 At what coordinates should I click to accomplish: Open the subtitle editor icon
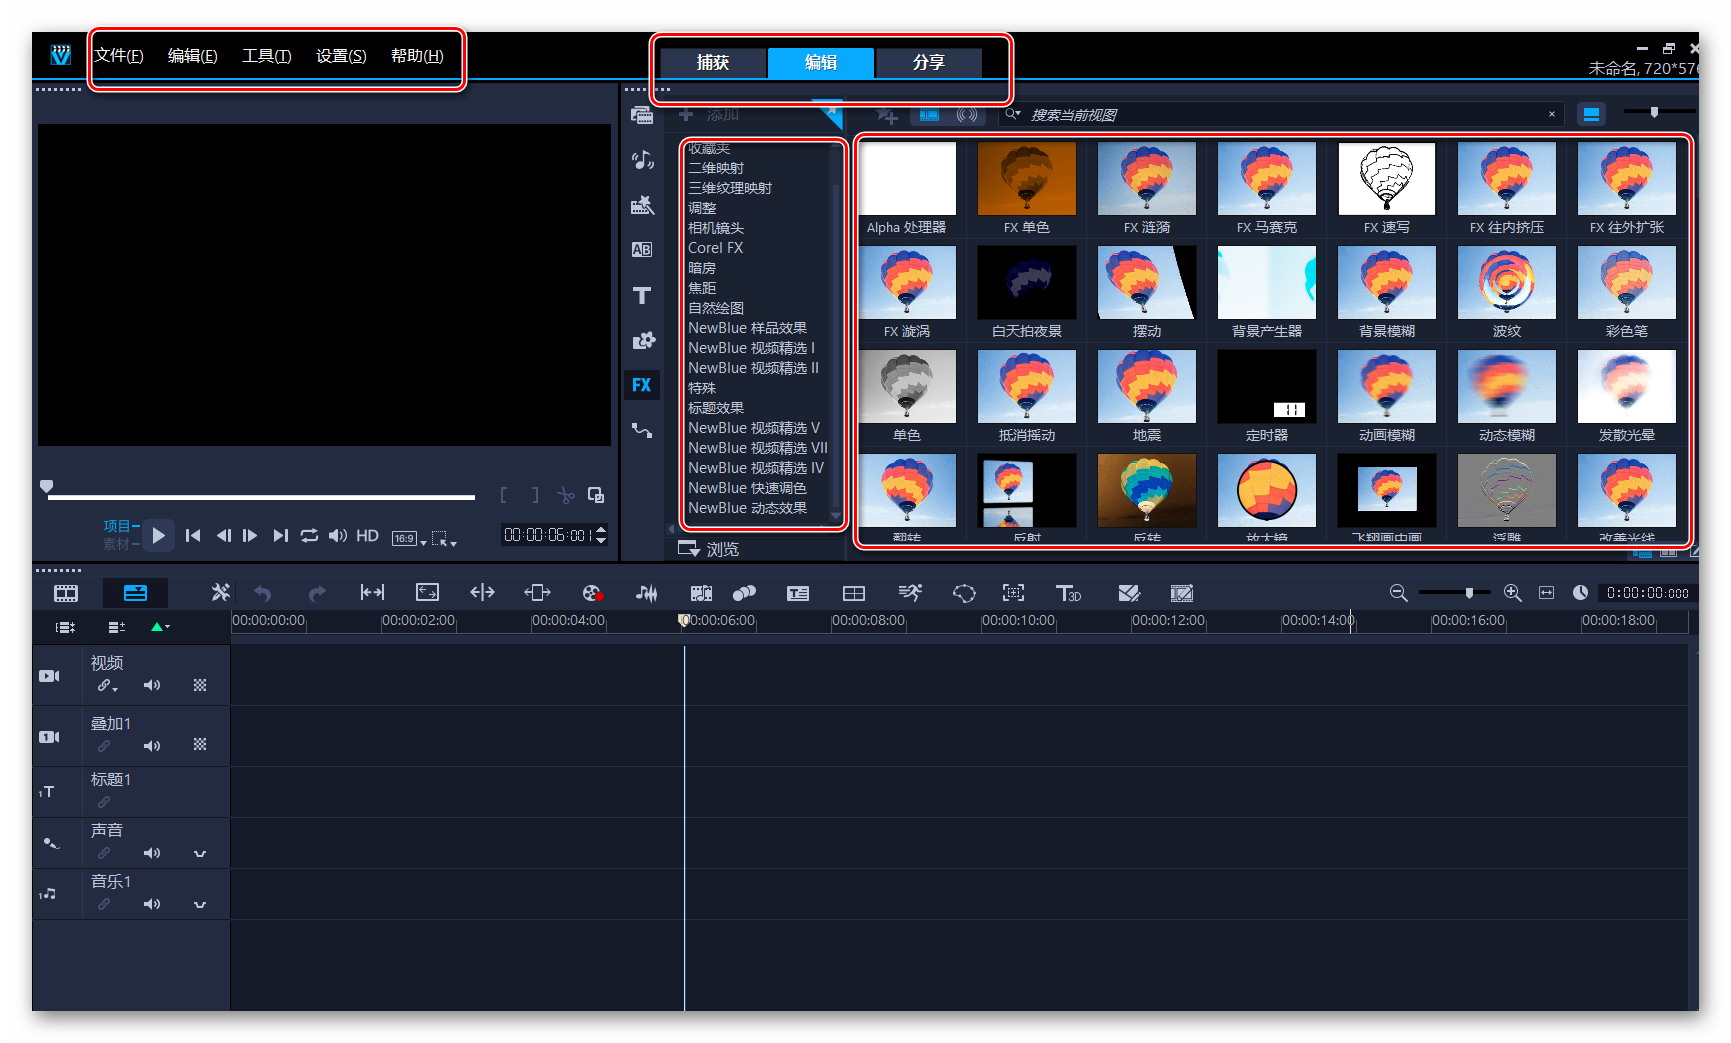[798, 593]
